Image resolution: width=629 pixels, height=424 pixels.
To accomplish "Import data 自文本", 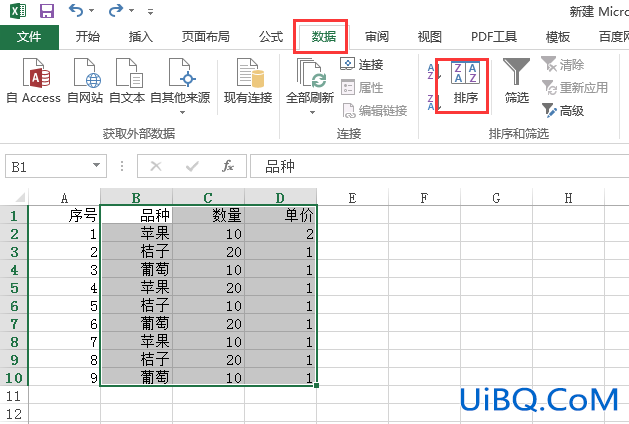I will click(x=127, y=81).
